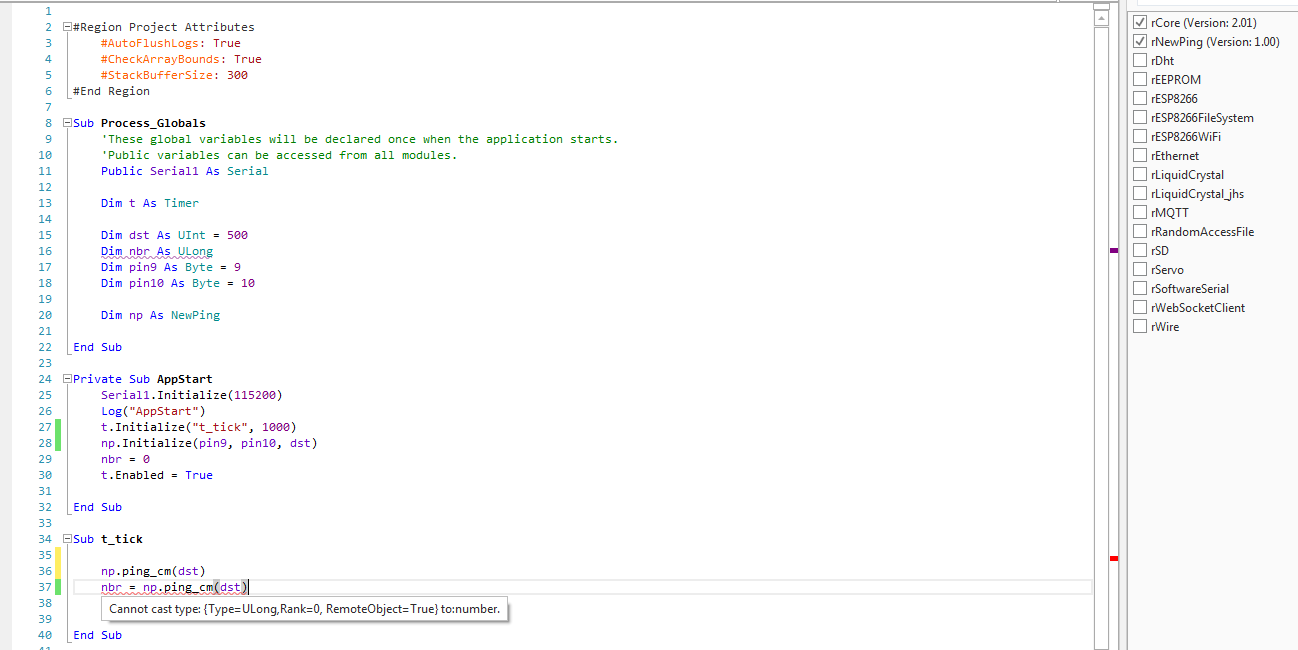
Task: Place cursor on 'Dim nbr As ULong' line
Action: [156, 251]
